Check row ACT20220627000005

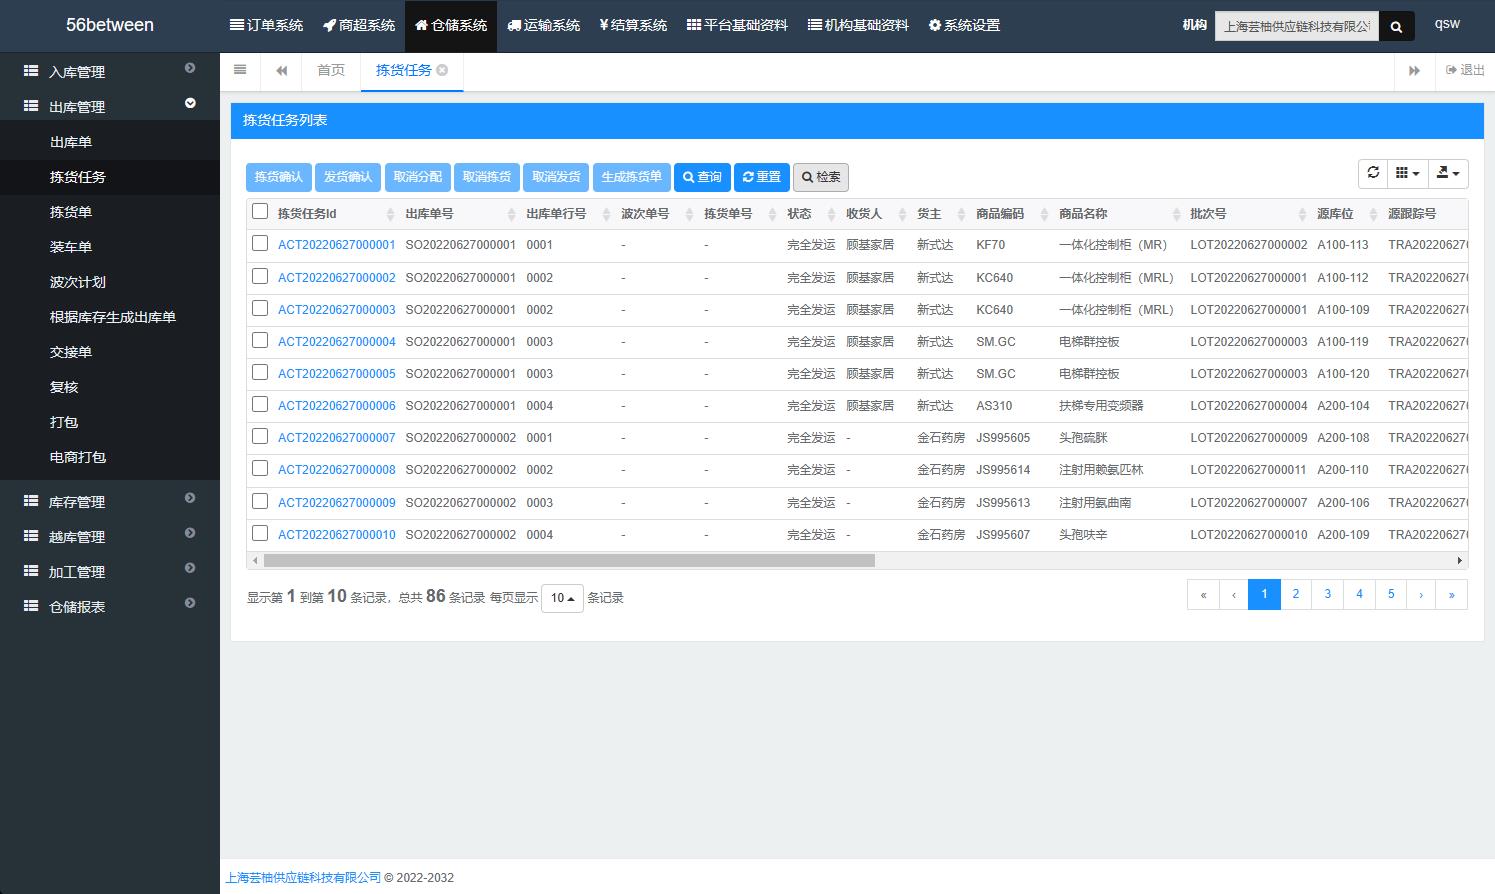(x=260, y=372)
